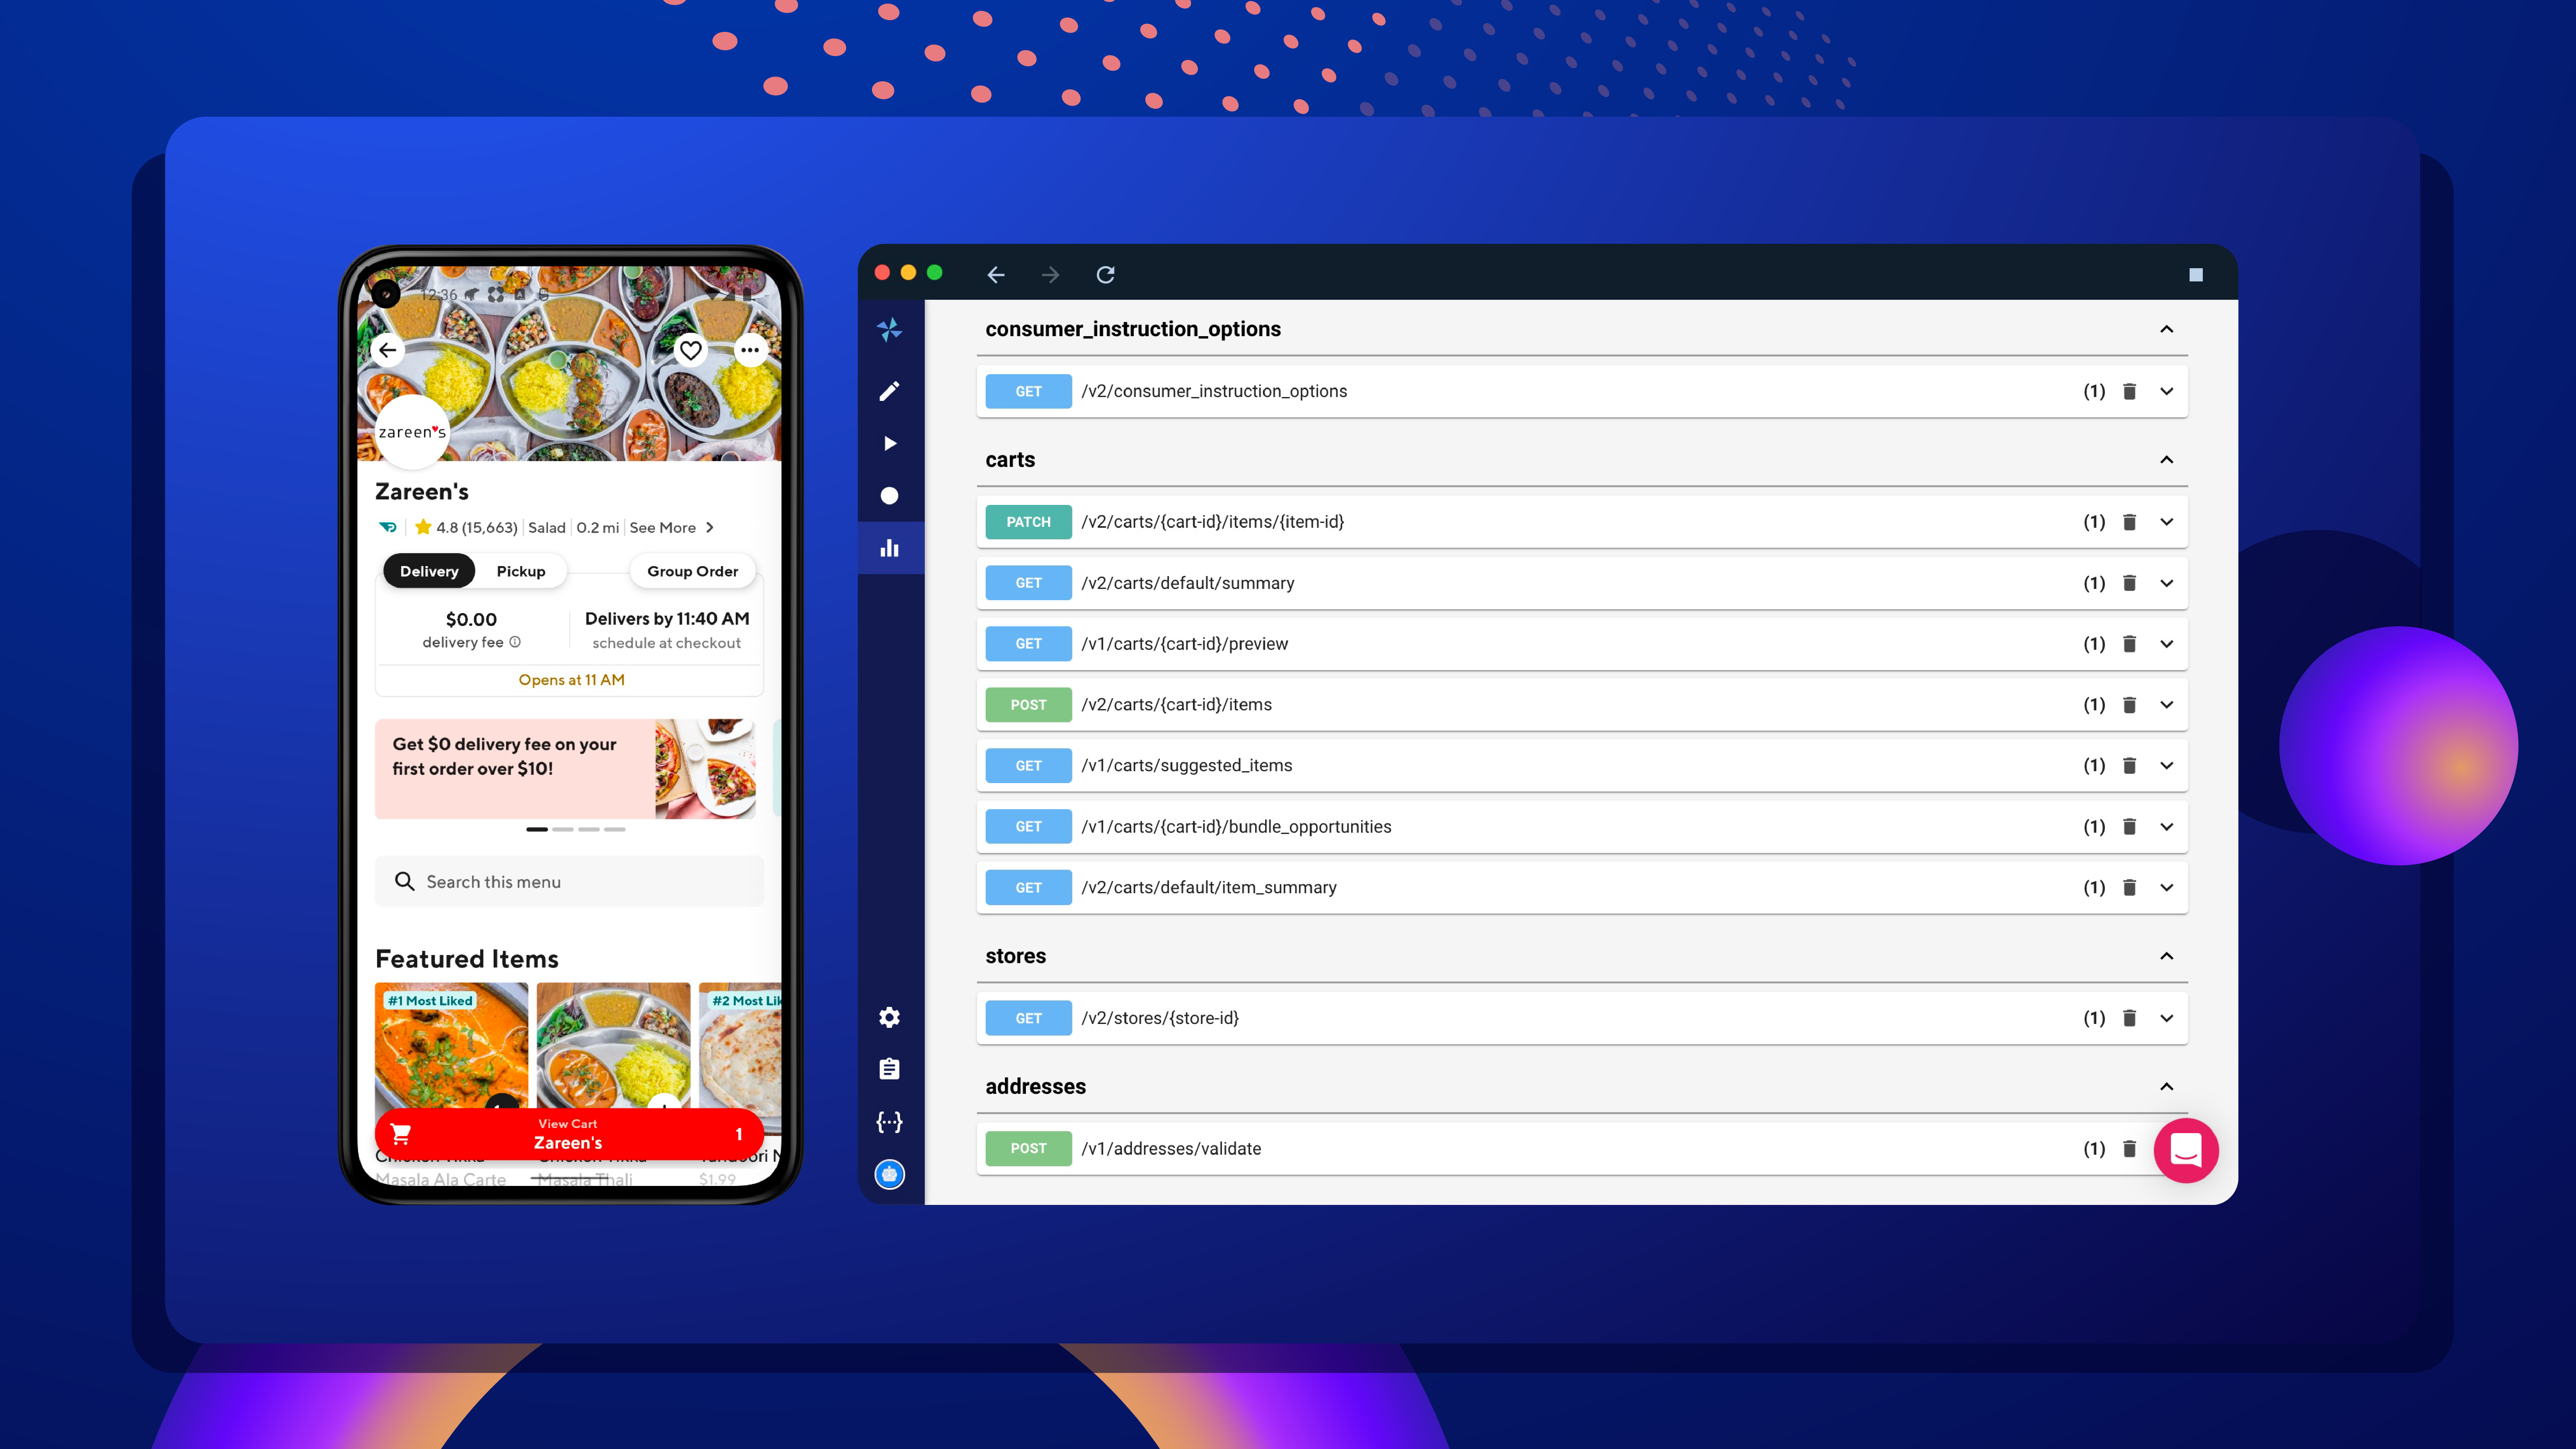The width and height of the screenshot is (2576, 1449).
Task: Open the settings gear in sidebar
Action: (889, 1017)
